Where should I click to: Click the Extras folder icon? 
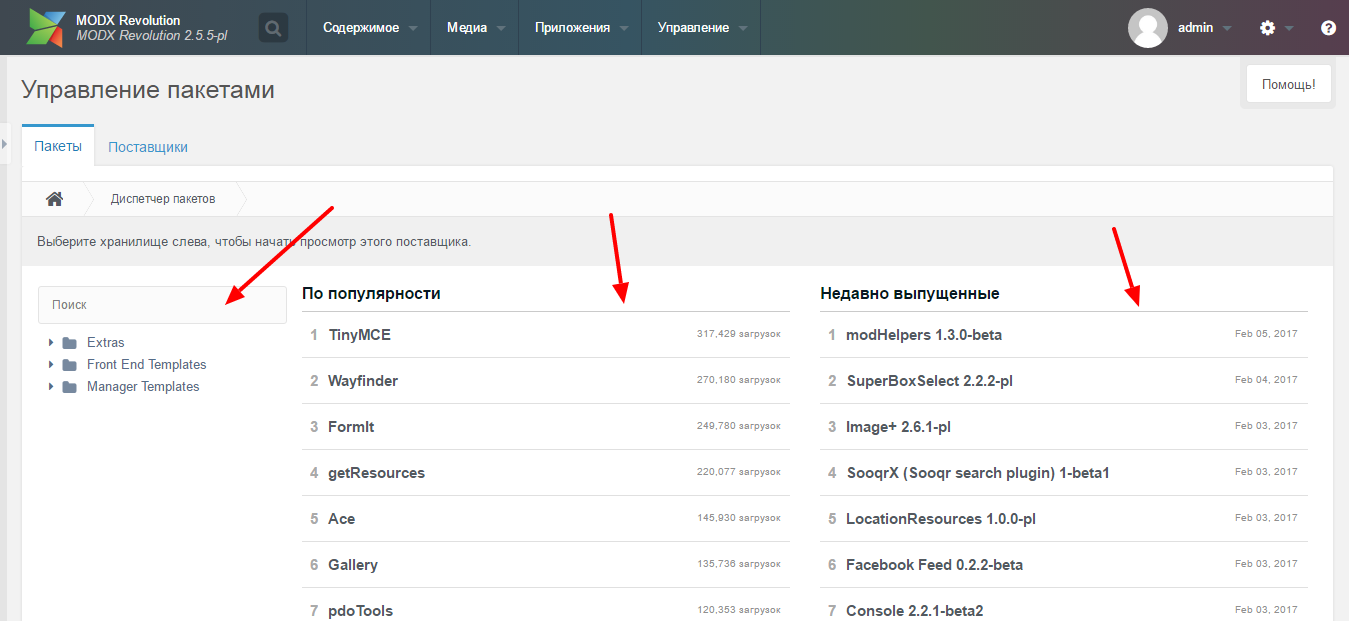69,343
